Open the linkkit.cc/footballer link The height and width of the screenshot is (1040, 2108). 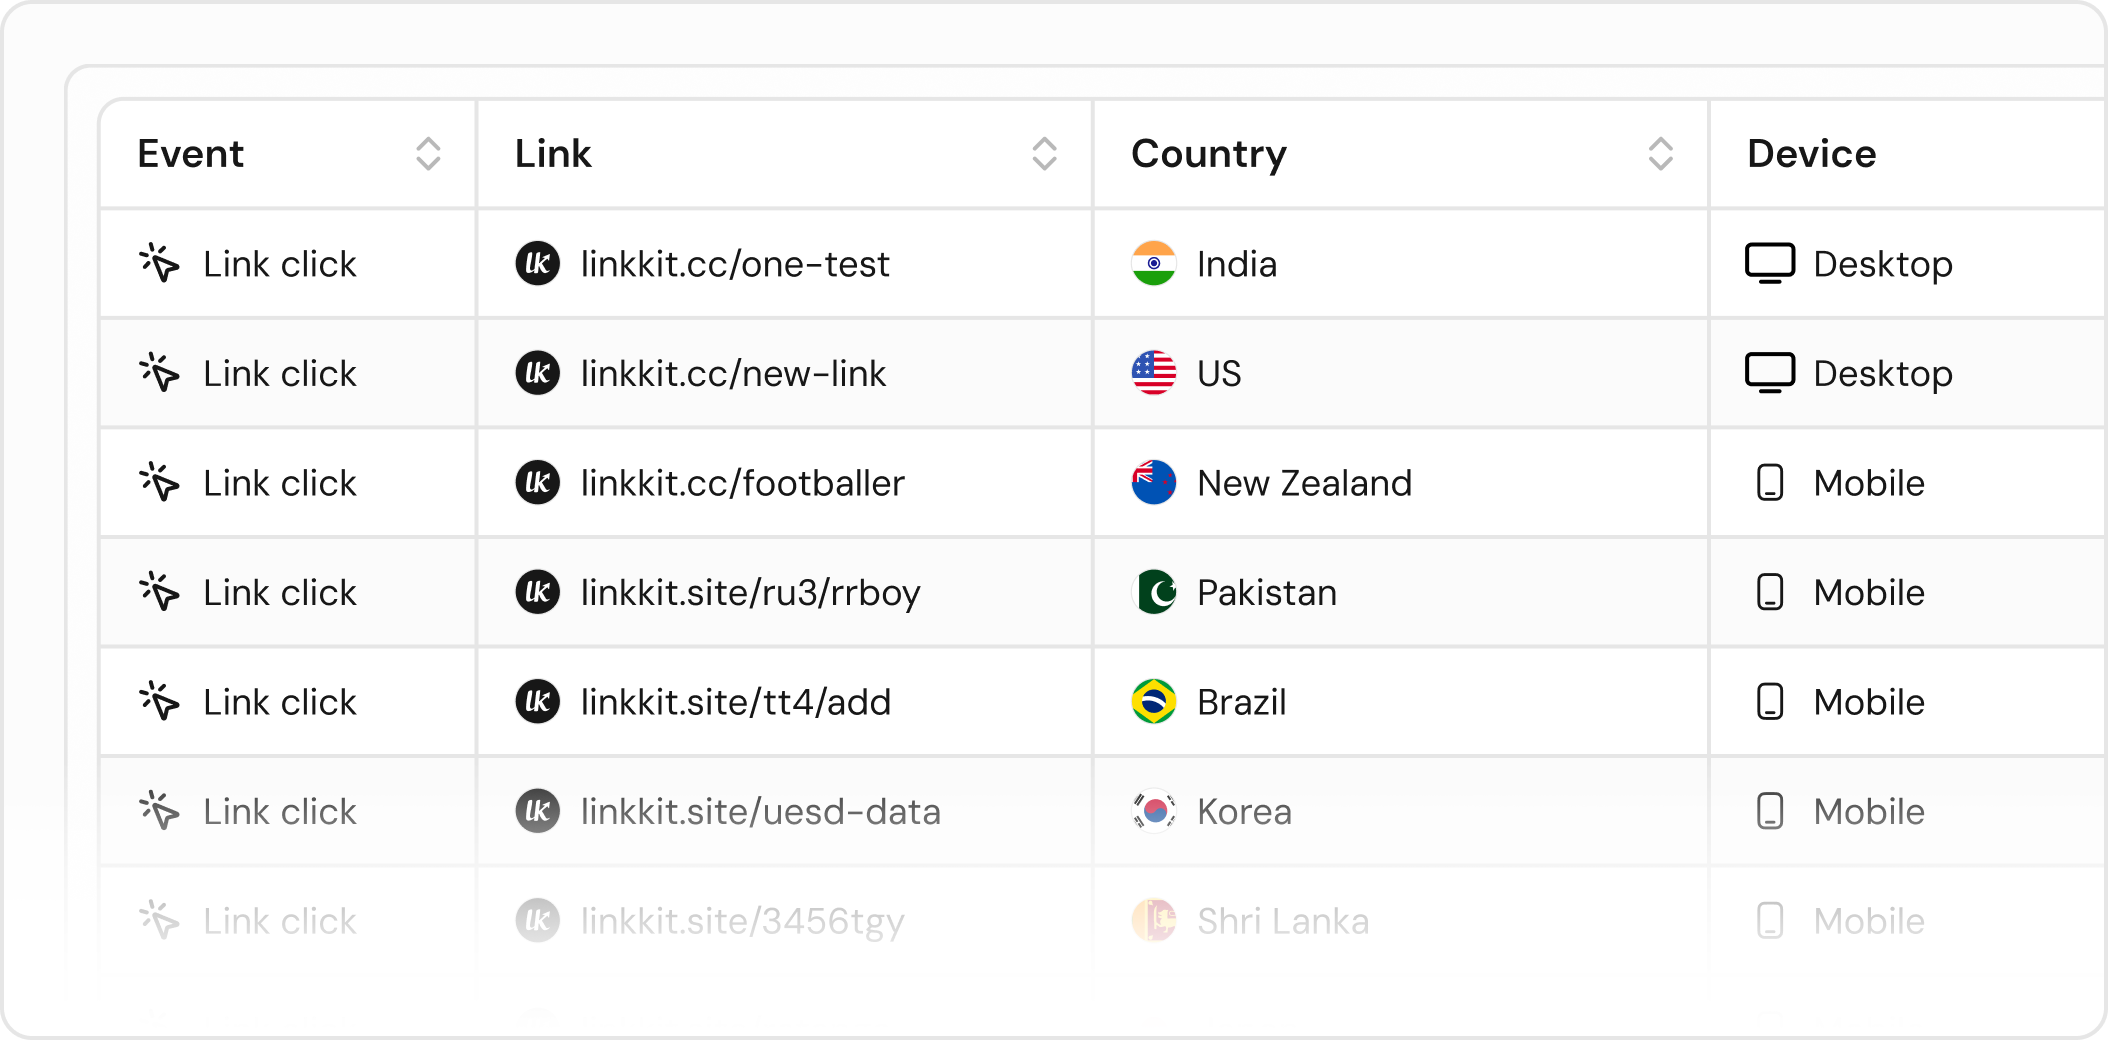click(742, 483)
